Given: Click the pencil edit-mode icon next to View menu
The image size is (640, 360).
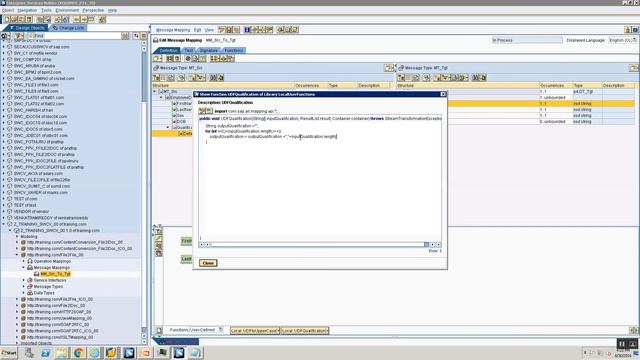Looking at the screenshot, I should [x=222, y=30].
